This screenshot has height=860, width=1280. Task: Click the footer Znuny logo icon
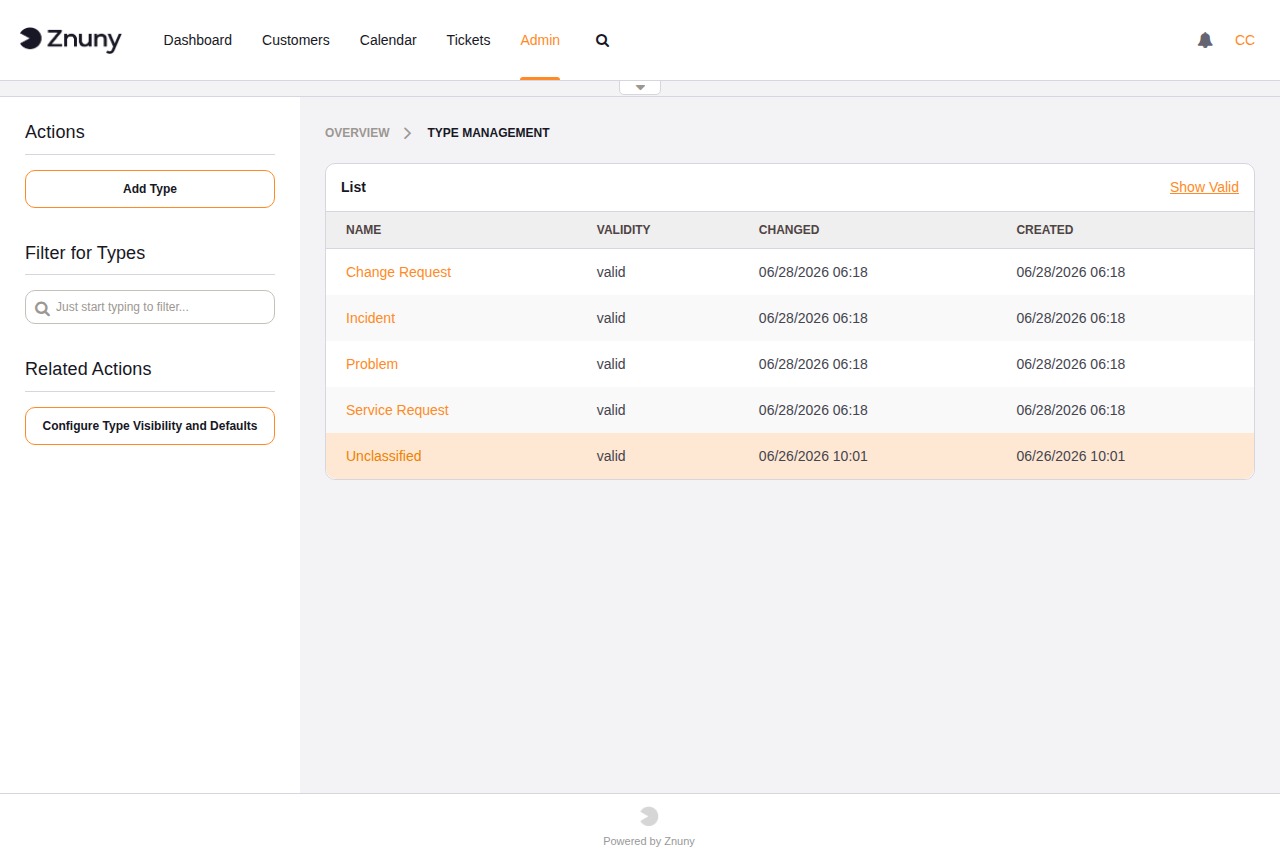pyautogui.click(x=649, y=816)
